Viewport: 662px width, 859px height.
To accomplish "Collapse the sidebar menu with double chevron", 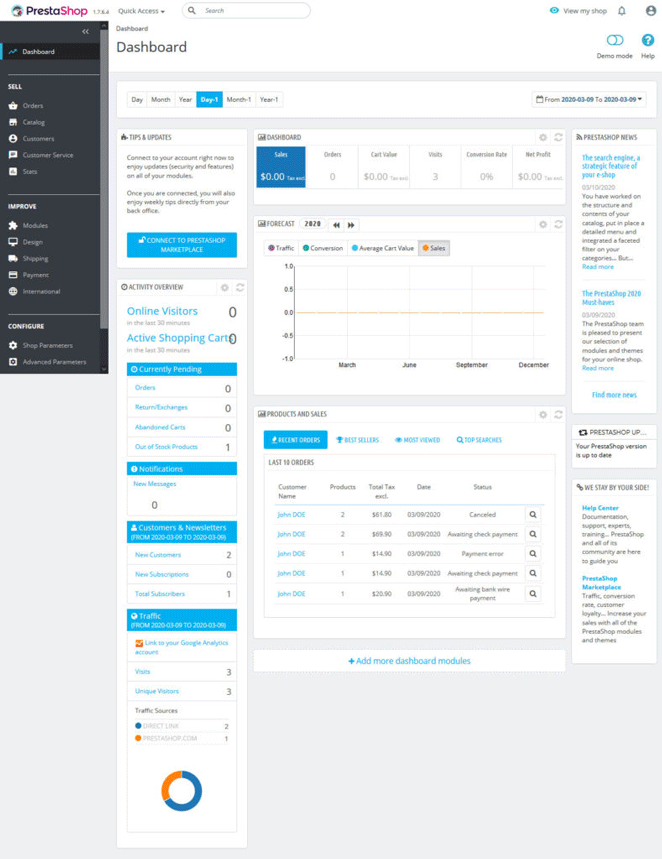I will point(85,32).
